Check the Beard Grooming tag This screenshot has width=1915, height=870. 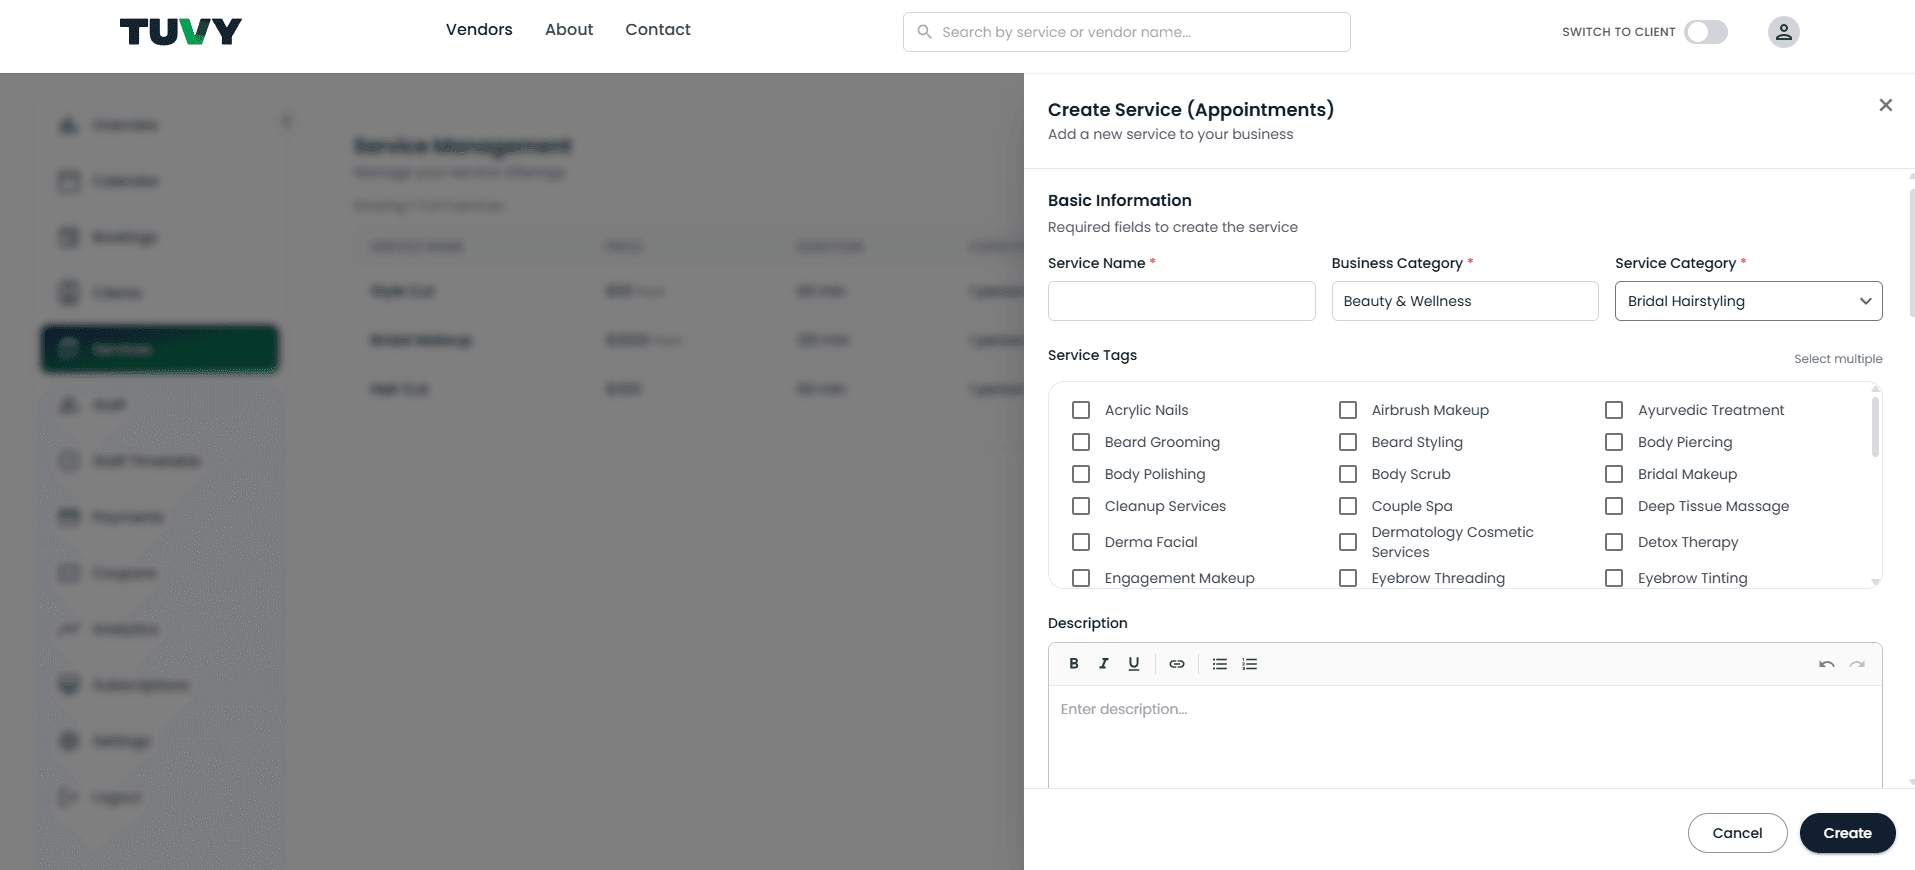pyautogui.click(x=1081, y=442)
